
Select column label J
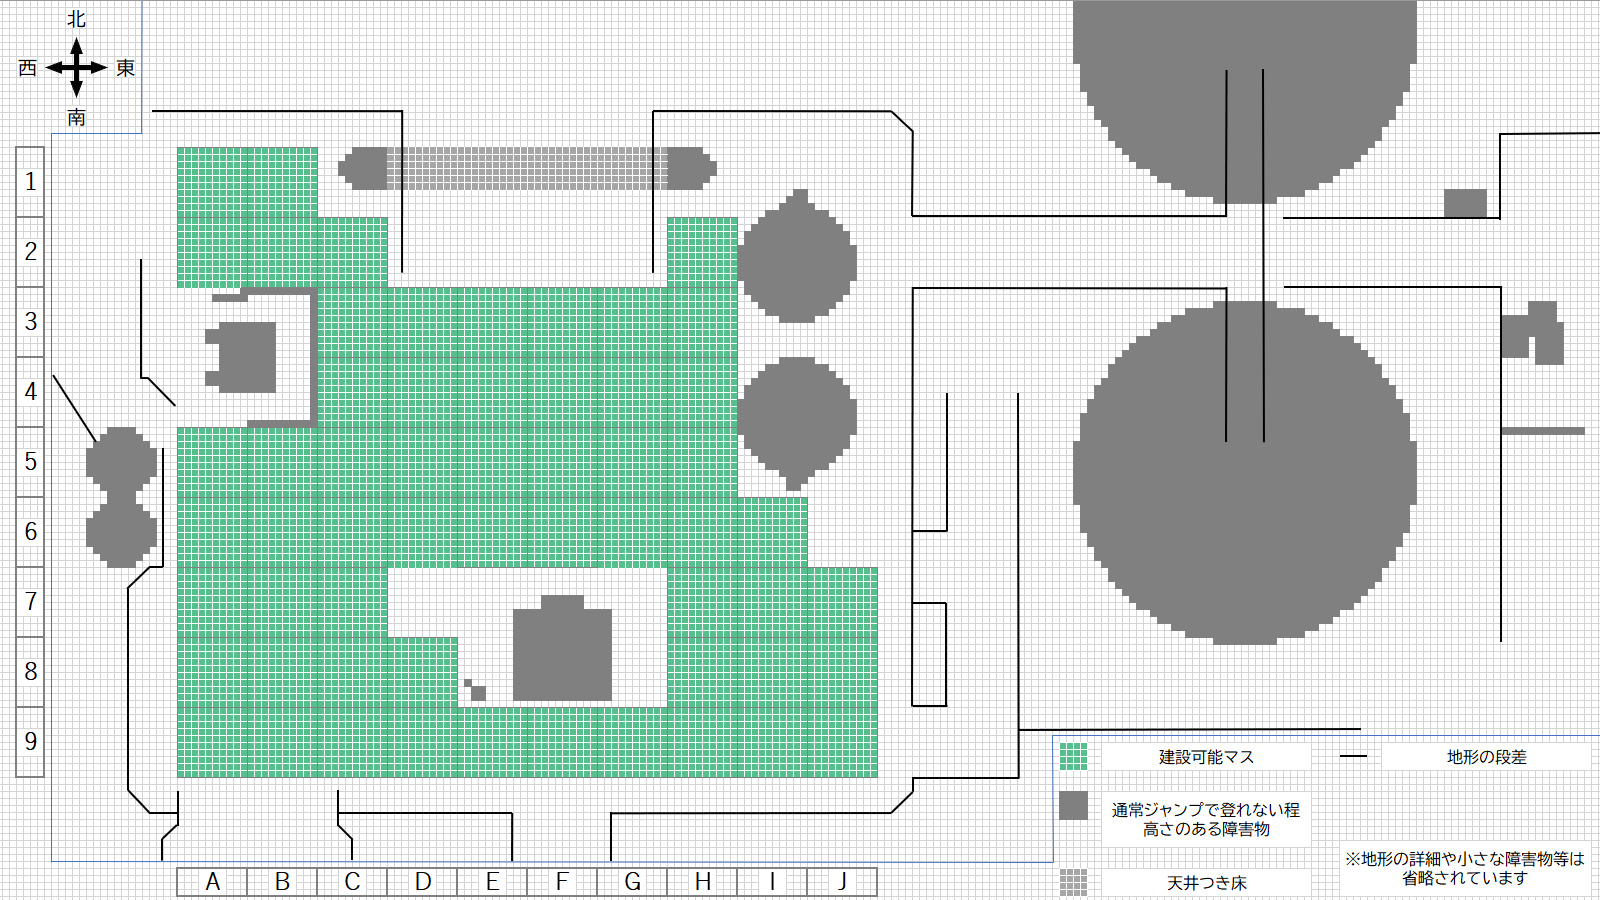pos(842,882)
